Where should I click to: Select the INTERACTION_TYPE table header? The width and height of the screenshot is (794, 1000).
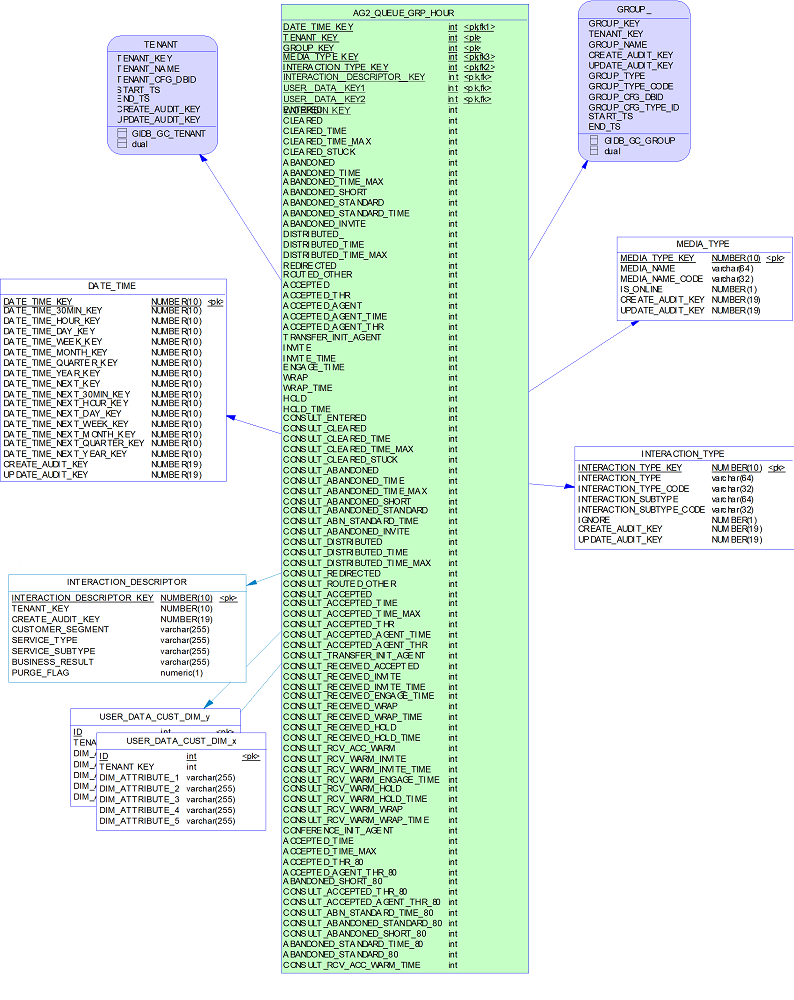[683, 453]
